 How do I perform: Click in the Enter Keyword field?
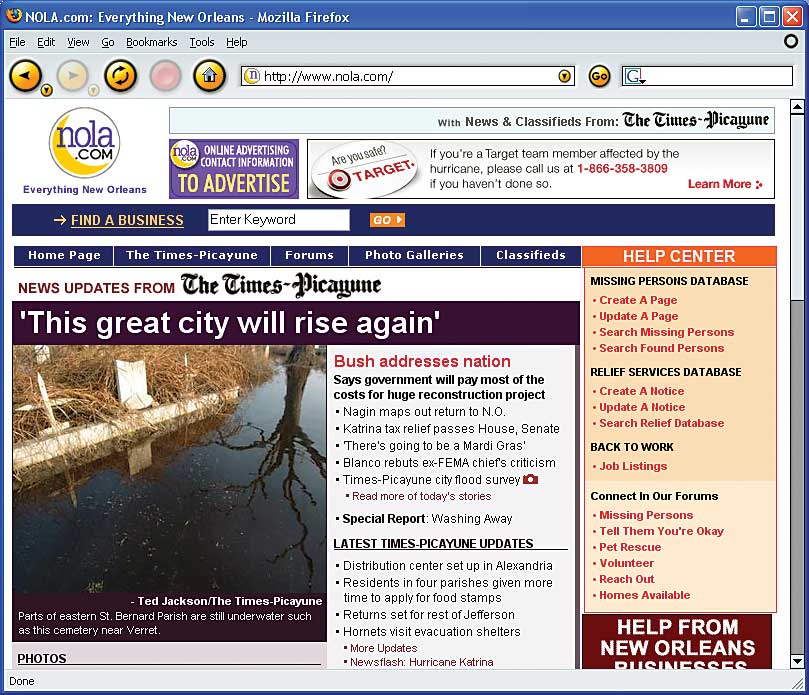click(x=279, y=220)
